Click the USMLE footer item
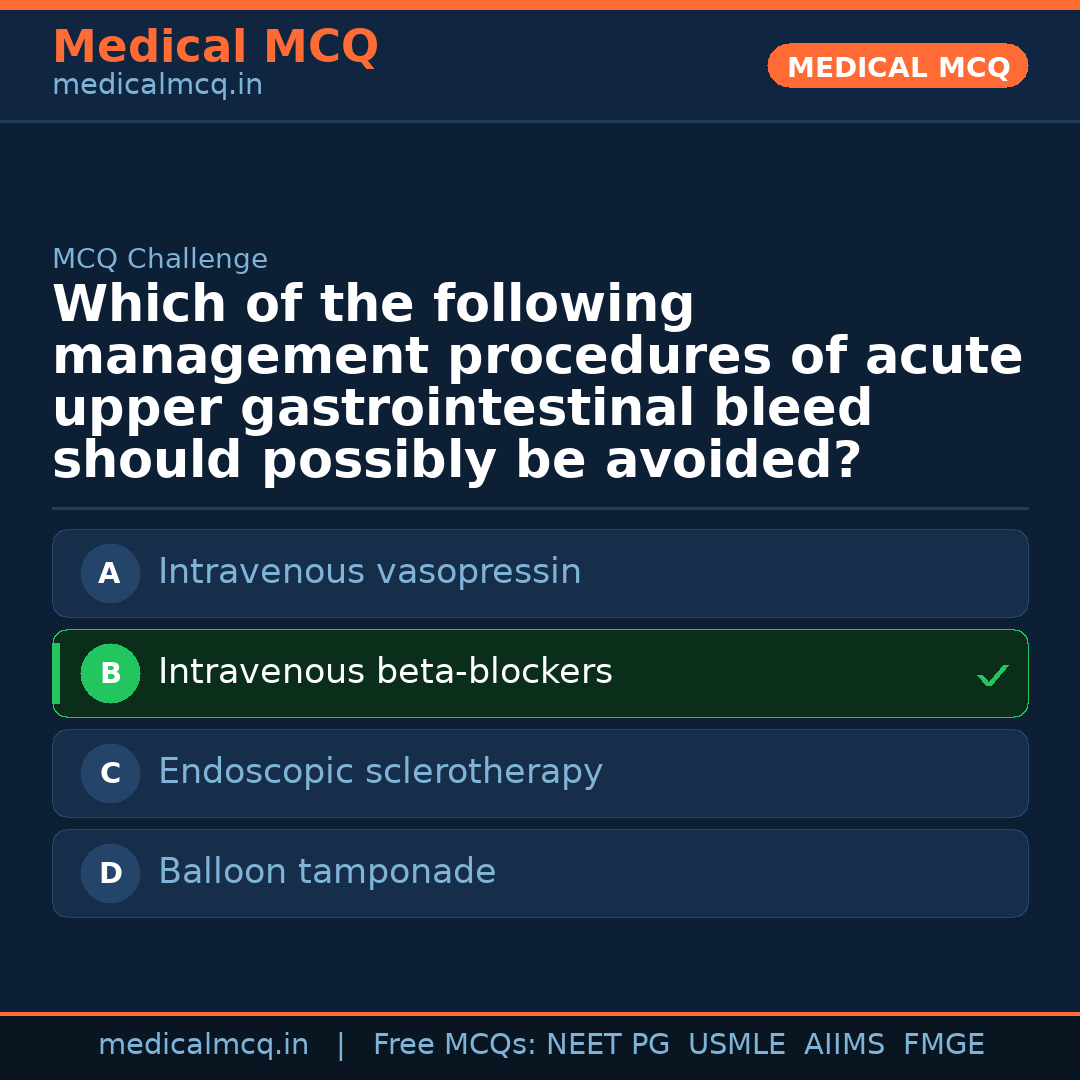The image size is (1080, 1080). click(736, 1045)
